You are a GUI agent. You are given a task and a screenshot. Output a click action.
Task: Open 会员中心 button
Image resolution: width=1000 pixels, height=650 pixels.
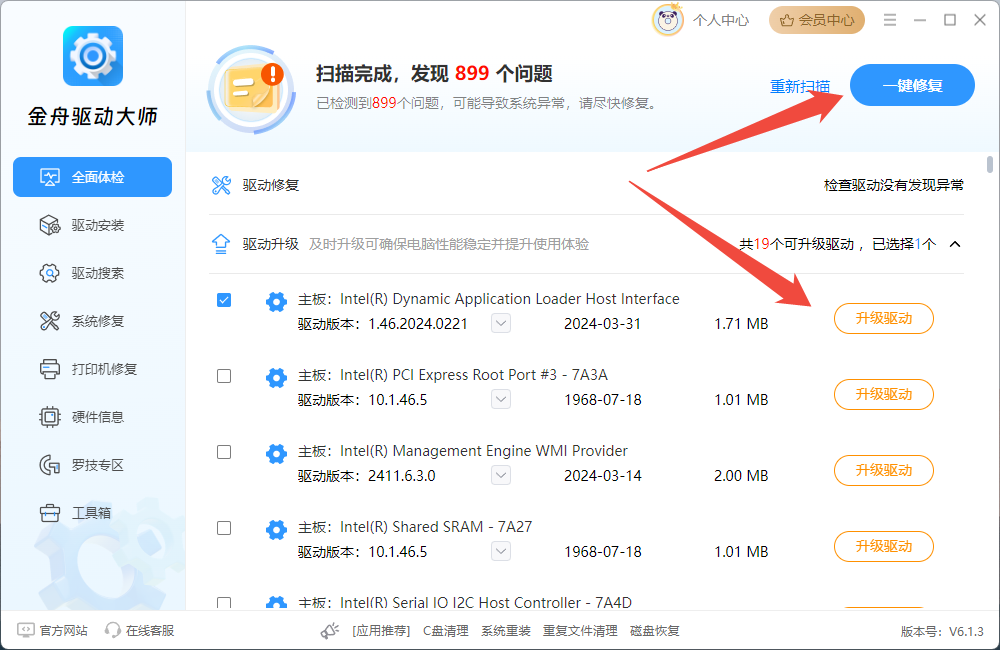pyautogui.click(x=817, y=20)
